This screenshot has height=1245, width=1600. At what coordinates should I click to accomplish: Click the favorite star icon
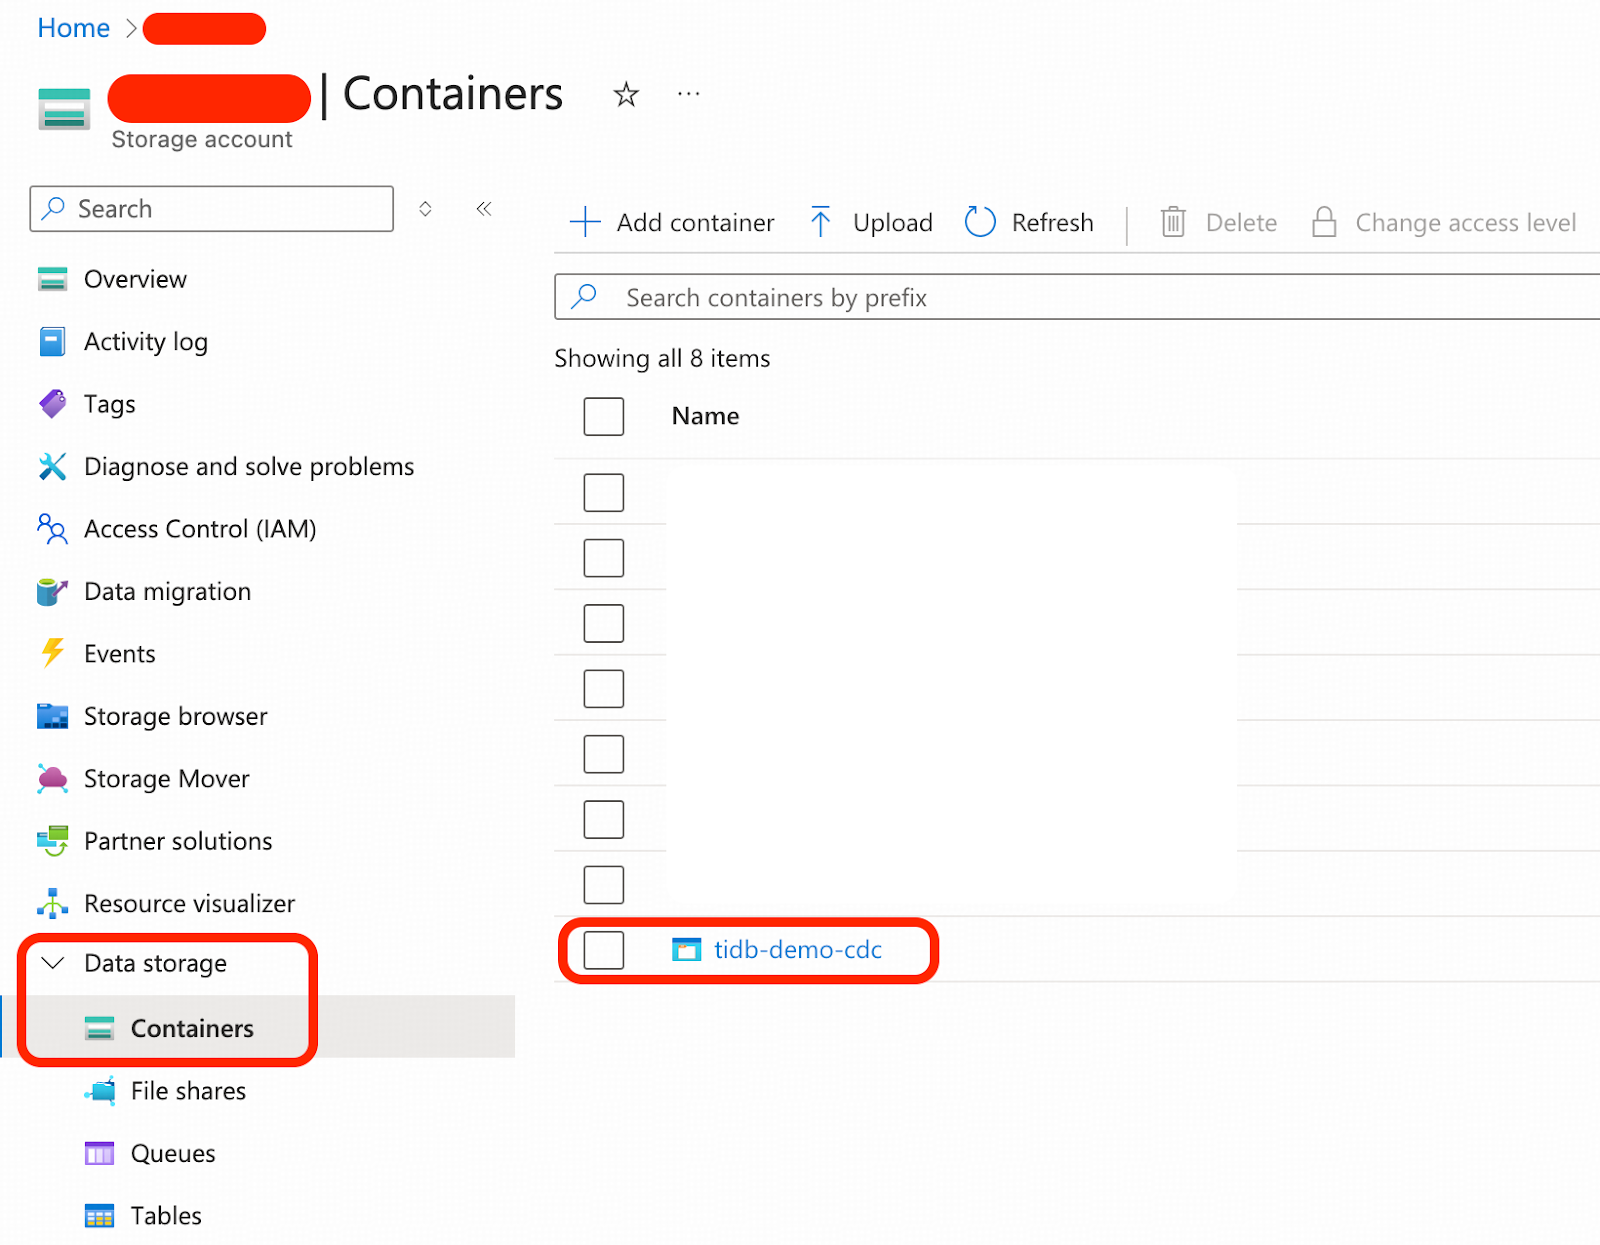[626, 95]
